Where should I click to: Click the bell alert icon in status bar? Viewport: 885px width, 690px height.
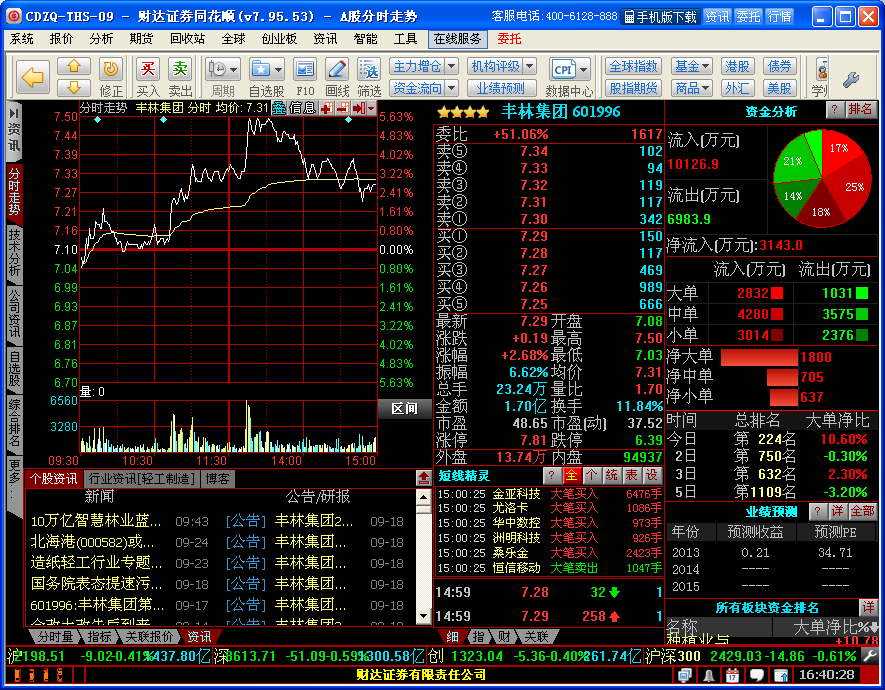(708, 675)
